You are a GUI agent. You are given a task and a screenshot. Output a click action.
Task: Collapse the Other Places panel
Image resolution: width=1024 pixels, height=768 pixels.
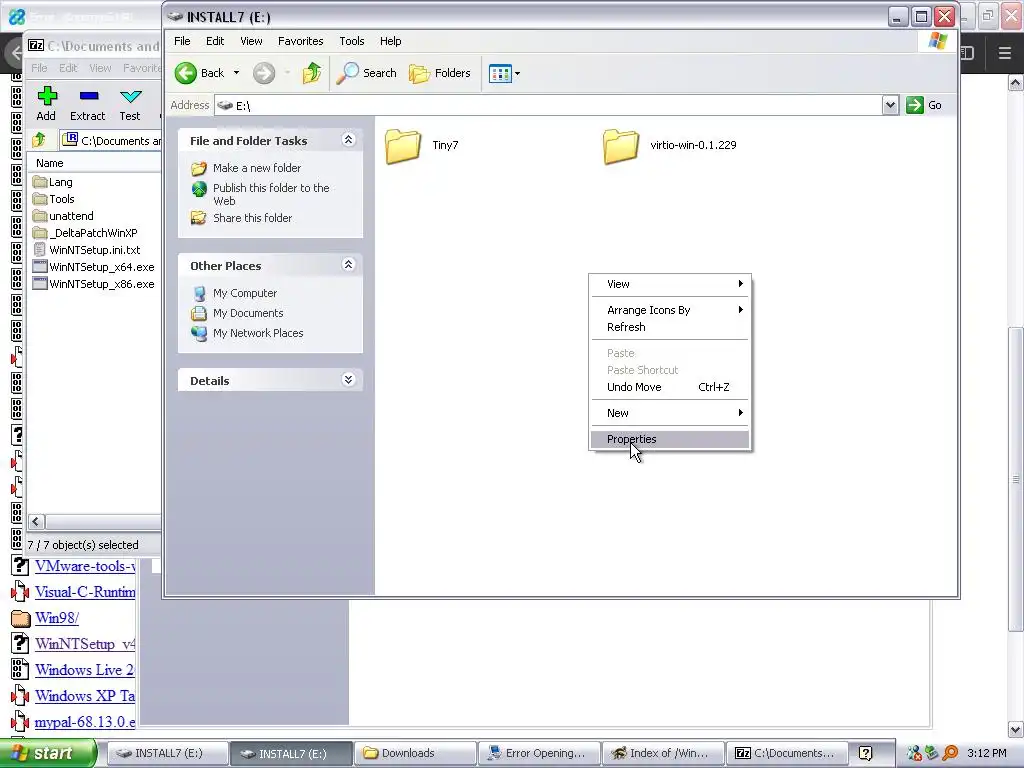348,264
